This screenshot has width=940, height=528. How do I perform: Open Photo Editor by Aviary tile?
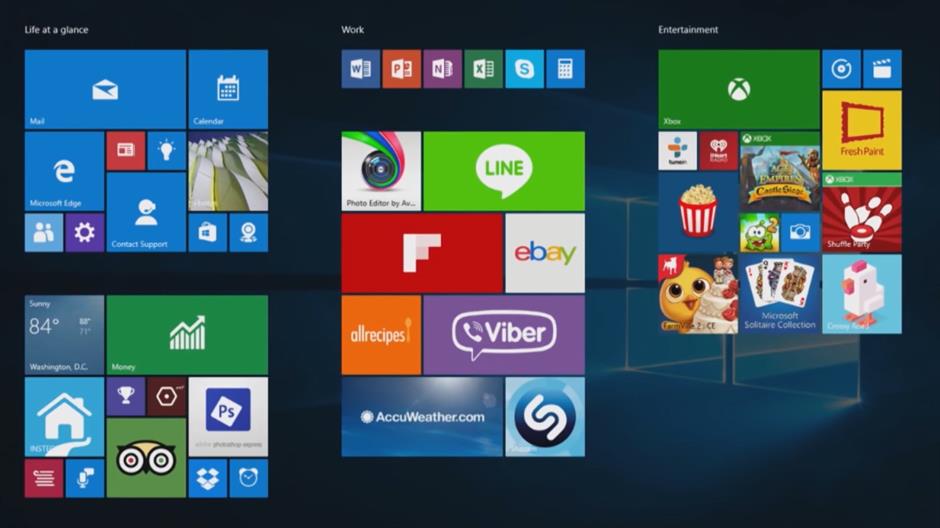pyautogui.click(x=381, y=171)
